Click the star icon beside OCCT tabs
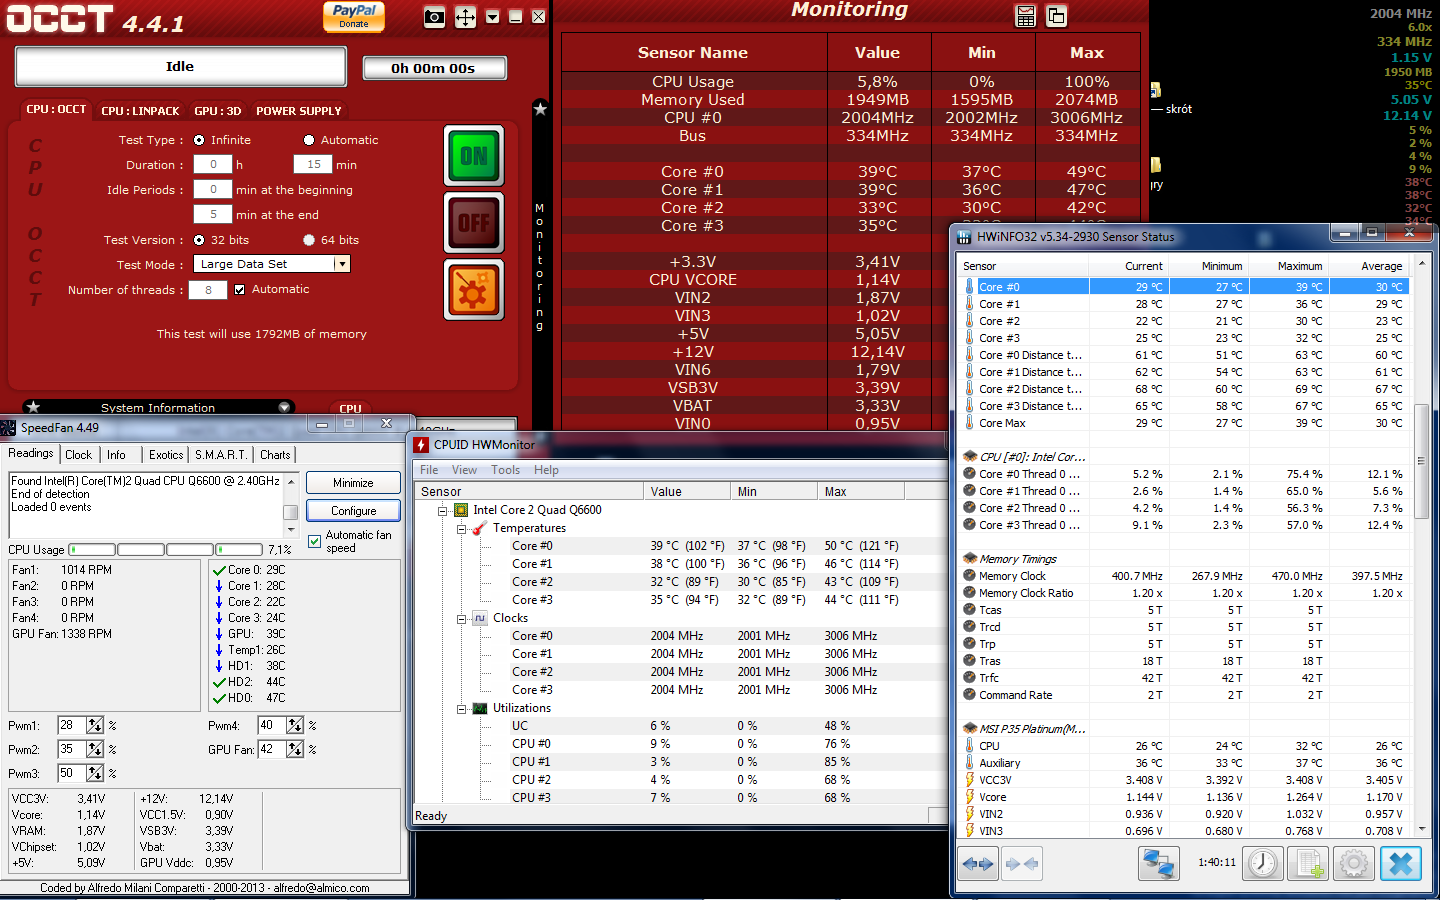This screenshot has height=900, width=1440. coord(540,109)
